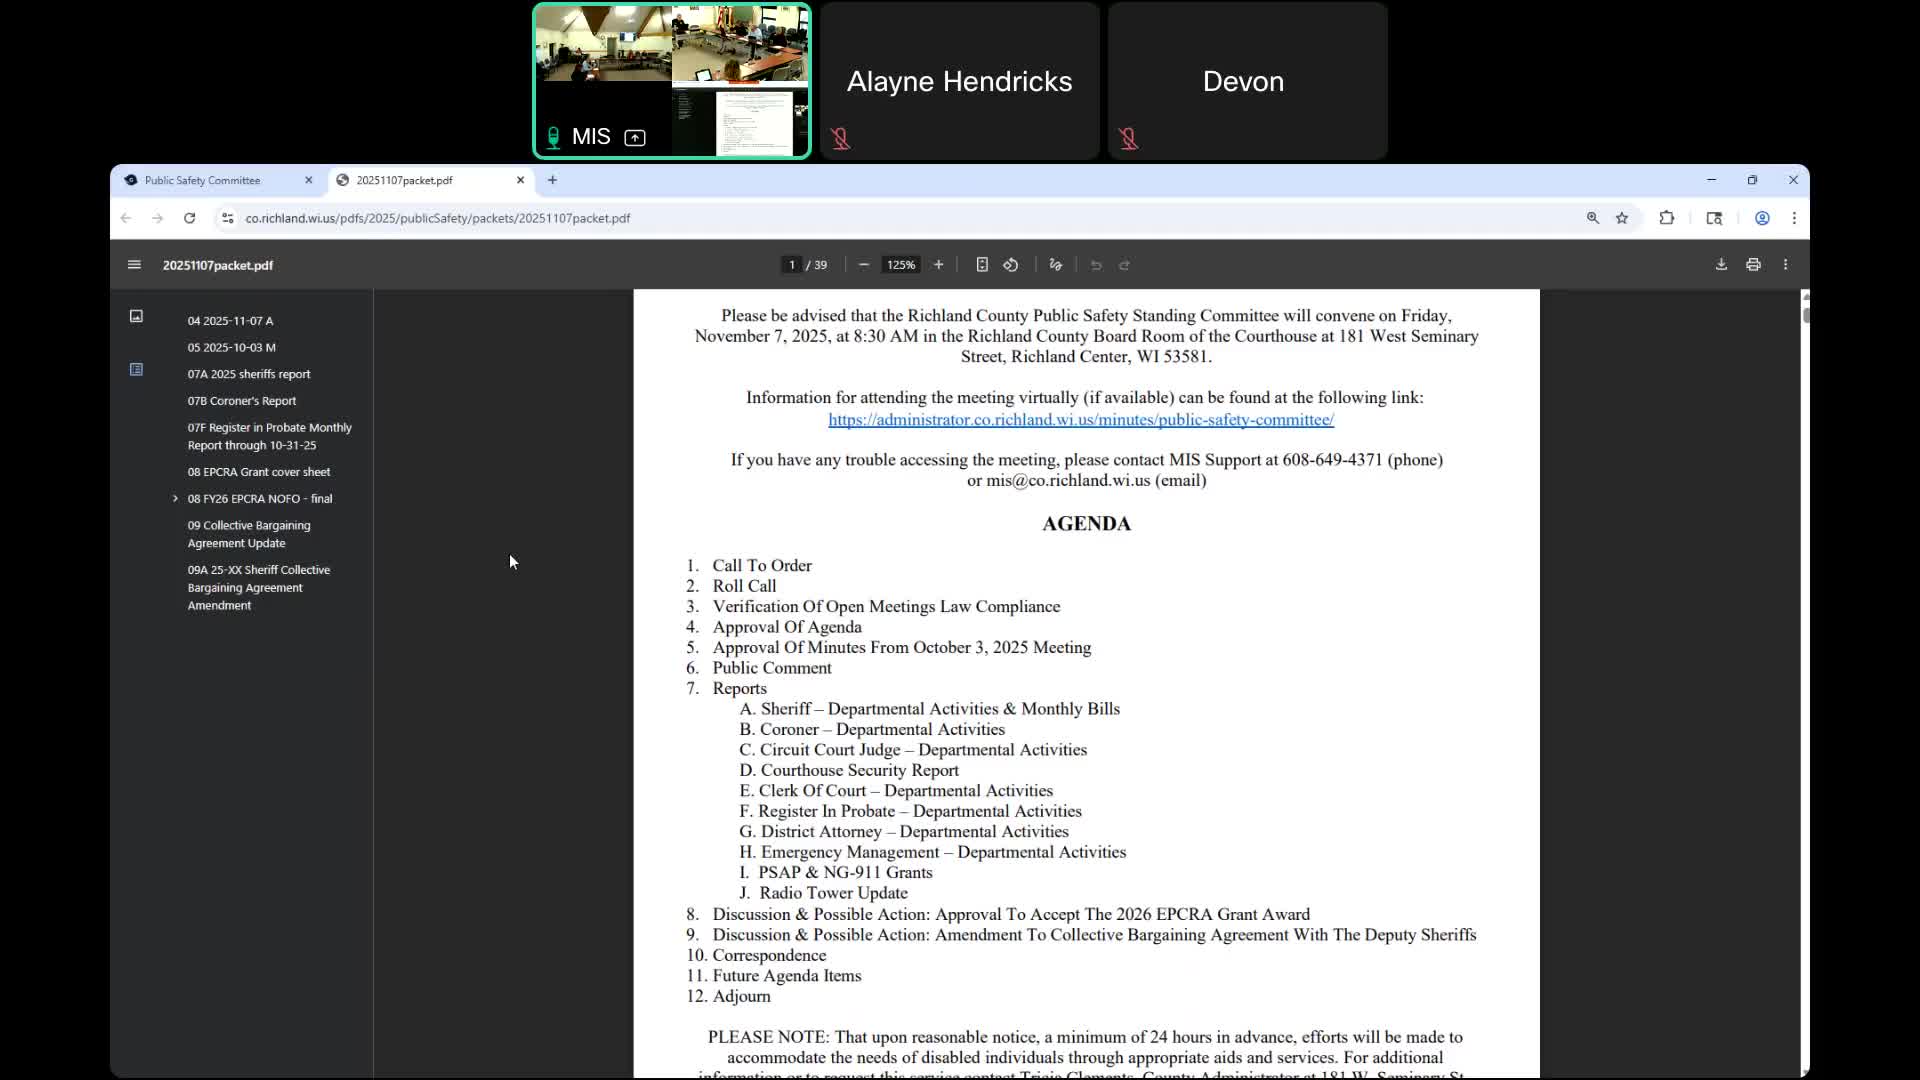
Task: Open PDF viewer more actions menu
Action: coord(1785,265)
